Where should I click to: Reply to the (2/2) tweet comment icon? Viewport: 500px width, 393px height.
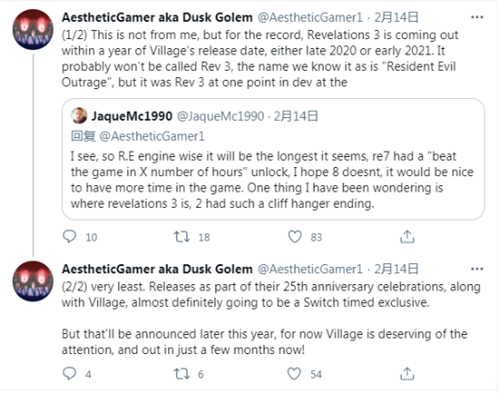69,374
